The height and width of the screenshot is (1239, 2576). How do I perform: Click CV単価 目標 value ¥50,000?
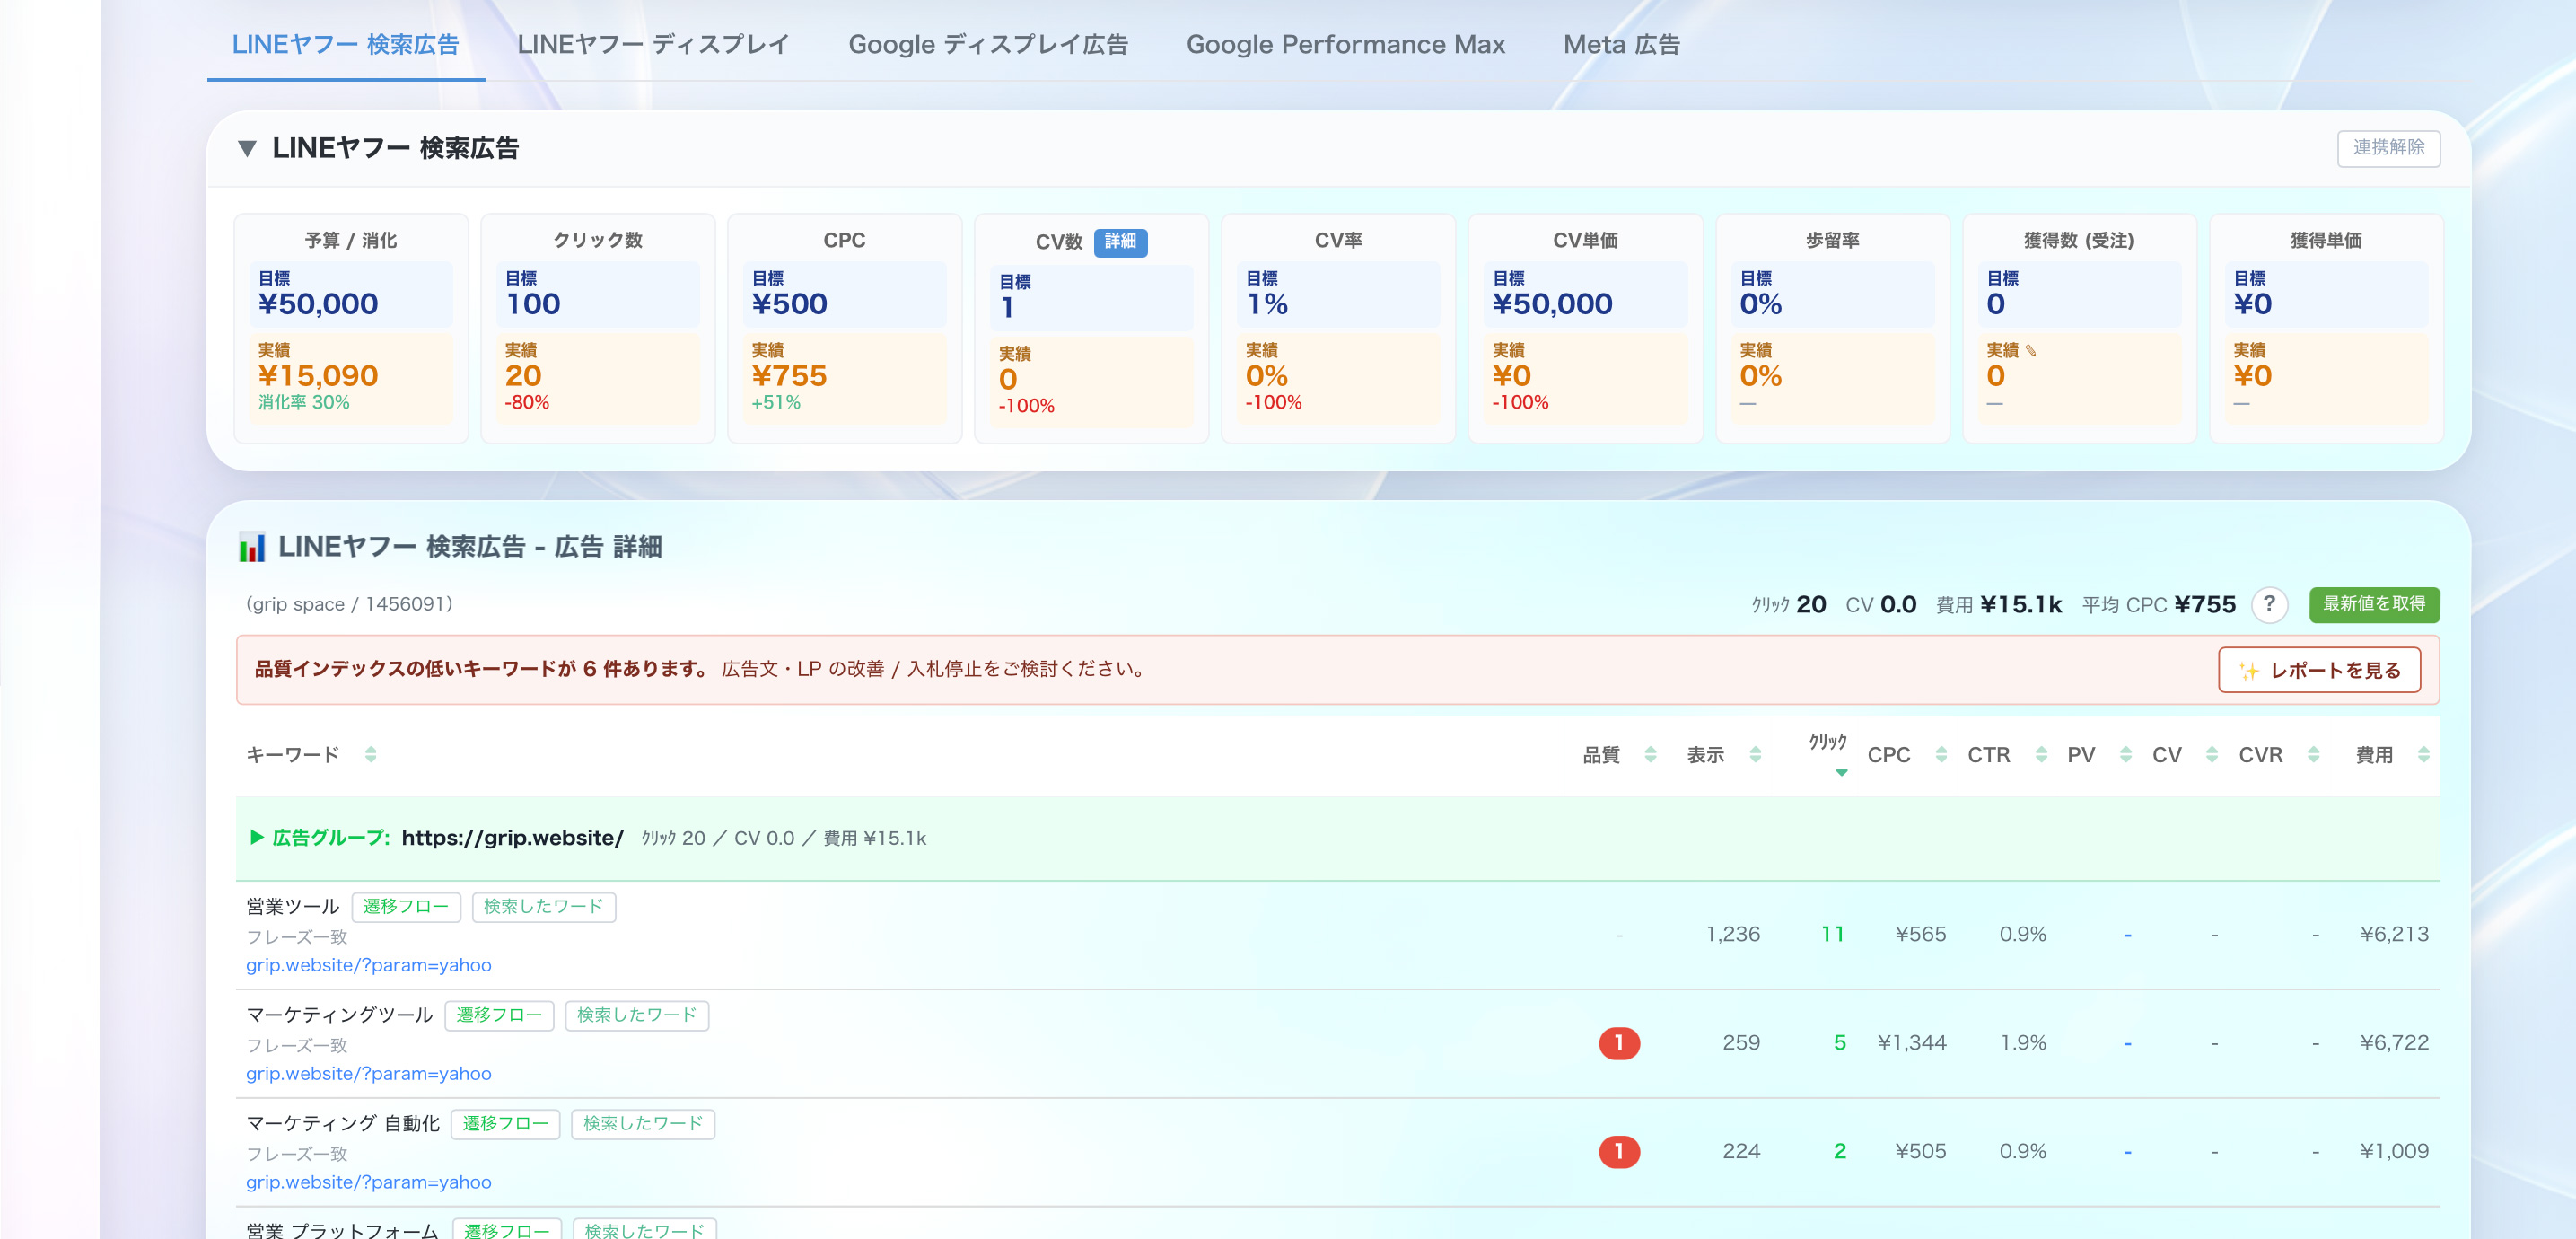pos(1552,304)
